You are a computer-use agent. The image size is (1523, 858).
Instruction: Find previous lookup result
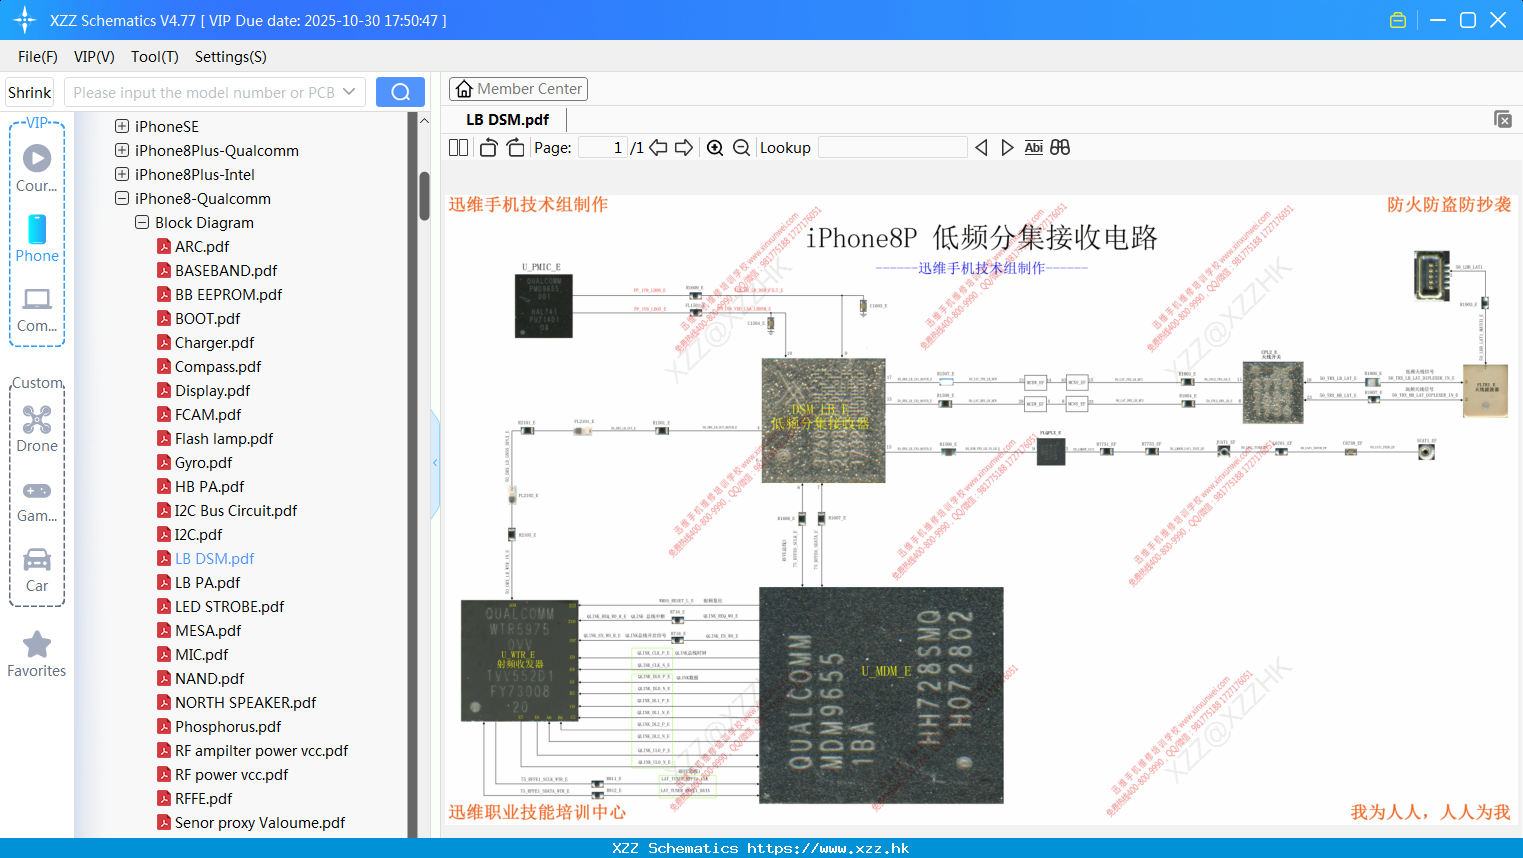[x=981, y=148]
